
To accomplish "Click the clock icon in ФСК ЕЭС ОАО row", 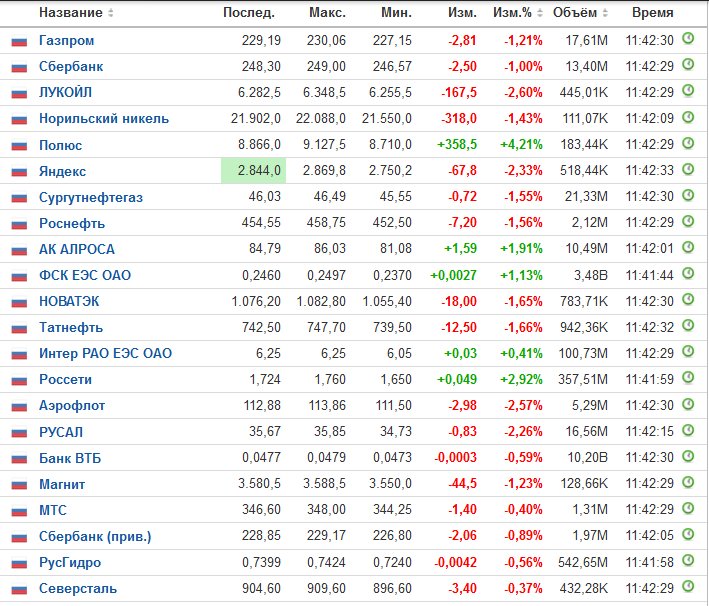I will [688, 274].
